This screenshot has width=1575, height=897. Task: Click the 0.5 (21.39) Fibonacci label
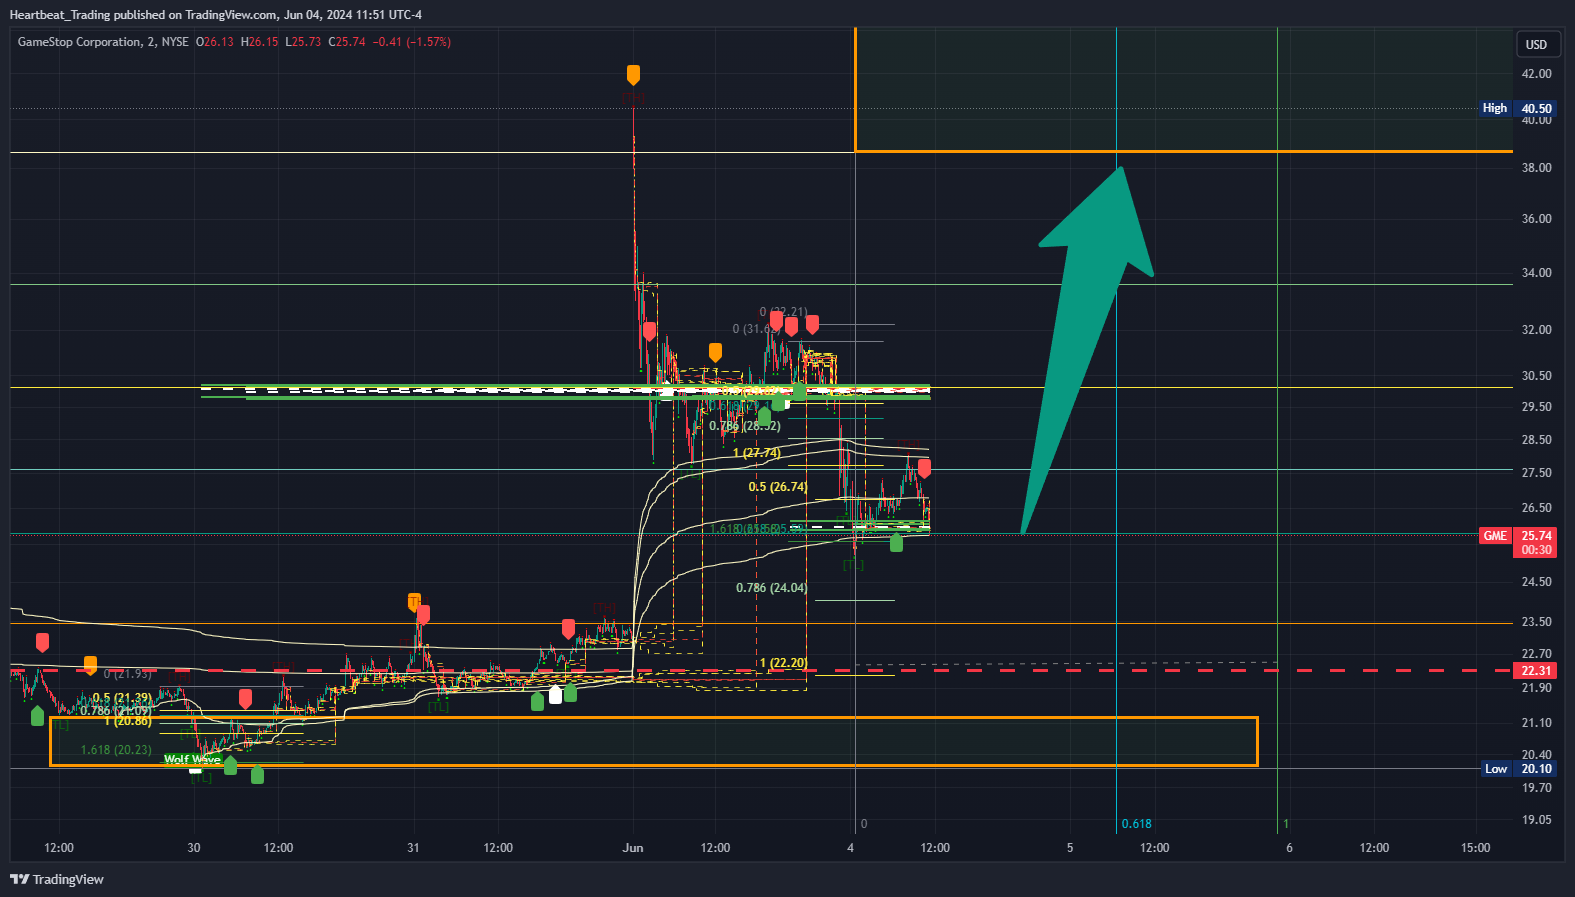click(122, 698)
